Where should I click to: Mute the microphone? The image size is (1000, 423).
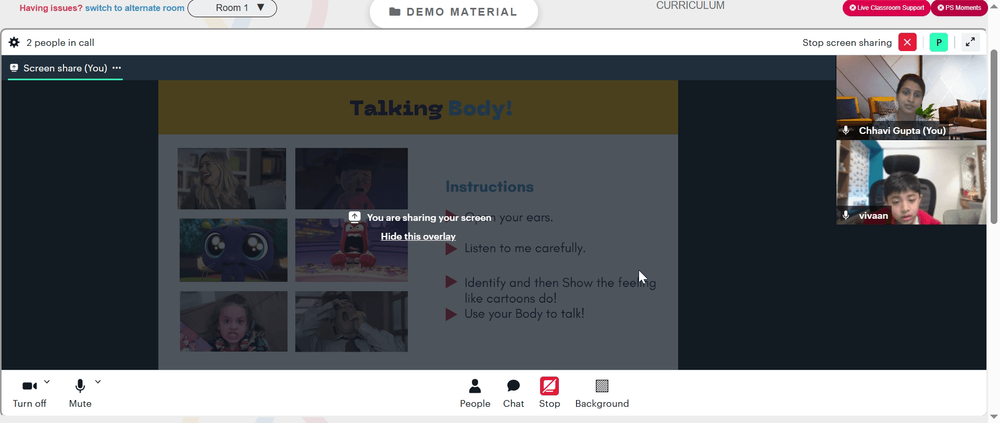click(80, 394)
